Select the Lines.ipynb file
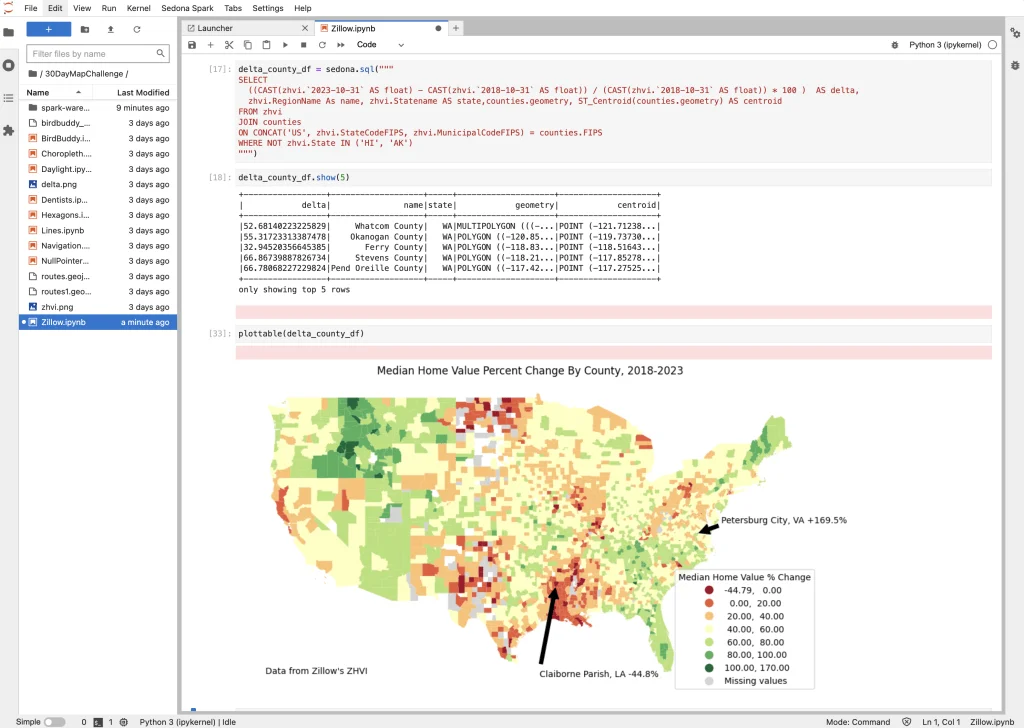Viewport: 1024px width, 728px height. click(x=98, y=230)
